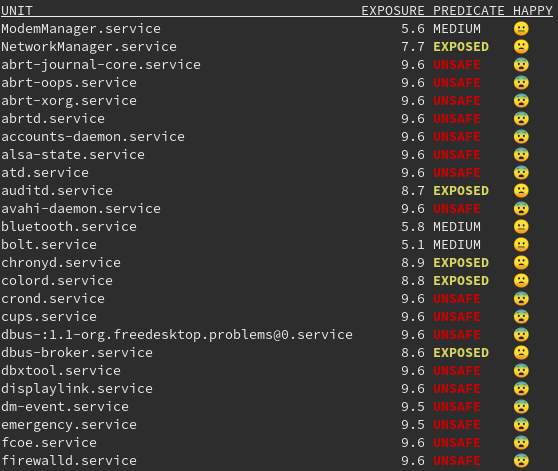This screenshot has height=471, width=558.
Task: Click the fearful emoji for displaylink.service
Action: (521, 388)
